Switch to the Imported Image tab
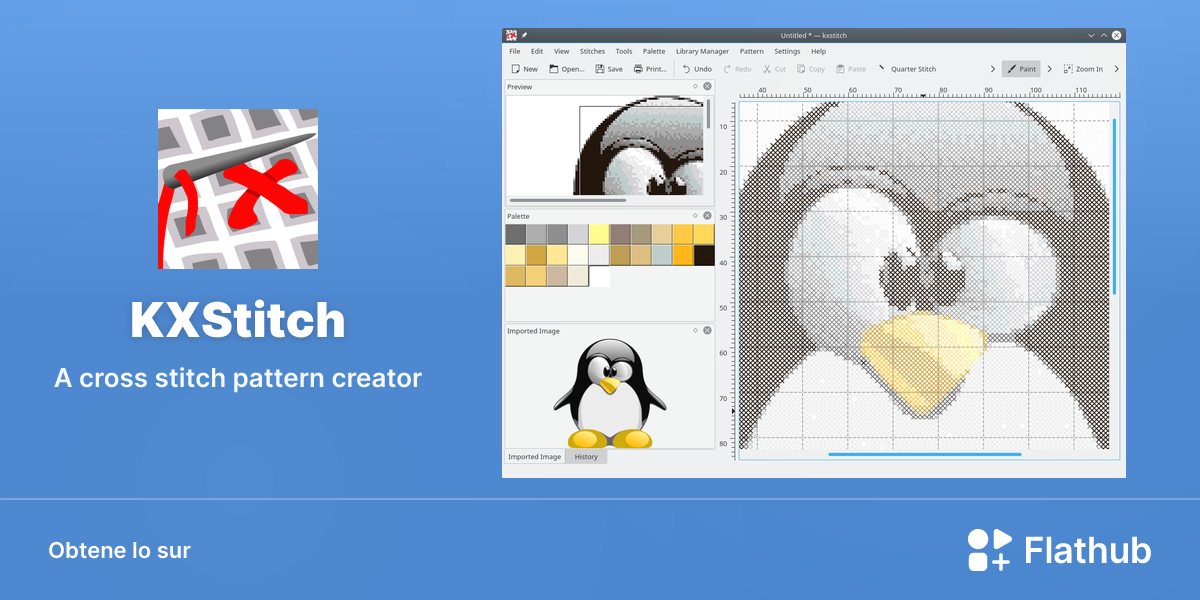Screen dimensions: 1200x600 click(x=535, y=456)
